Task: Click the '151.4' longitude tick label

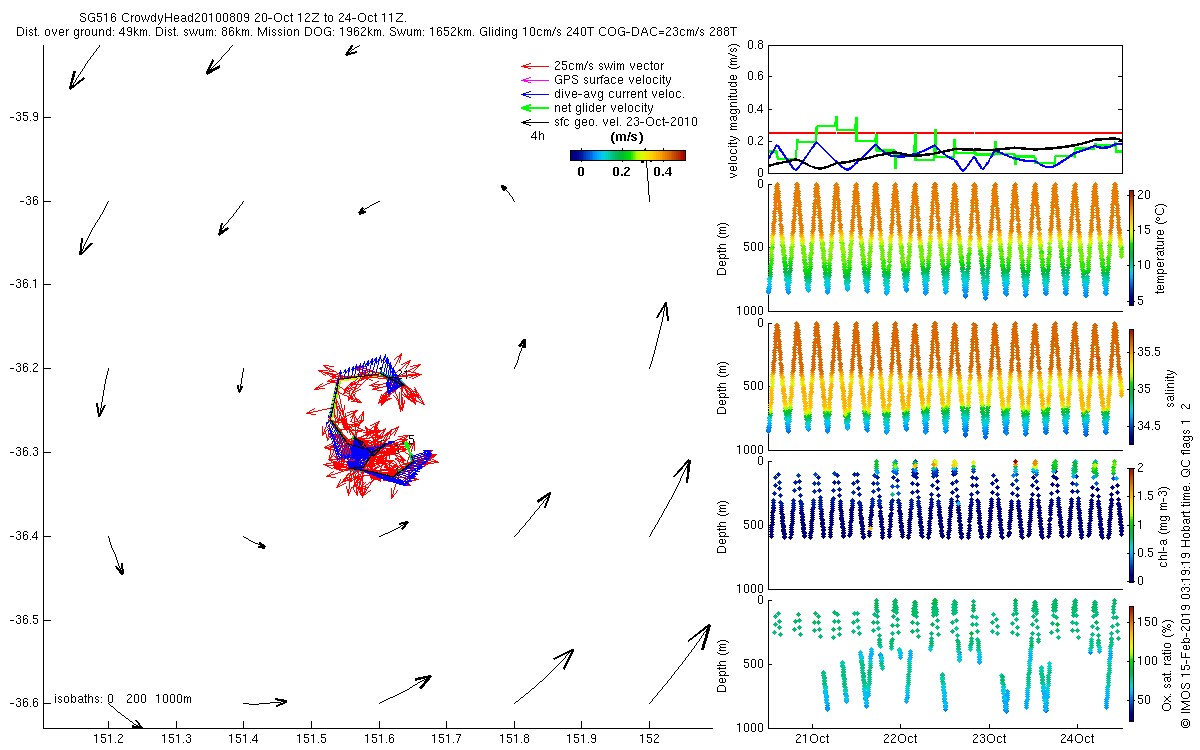Action: coord(244,740)
